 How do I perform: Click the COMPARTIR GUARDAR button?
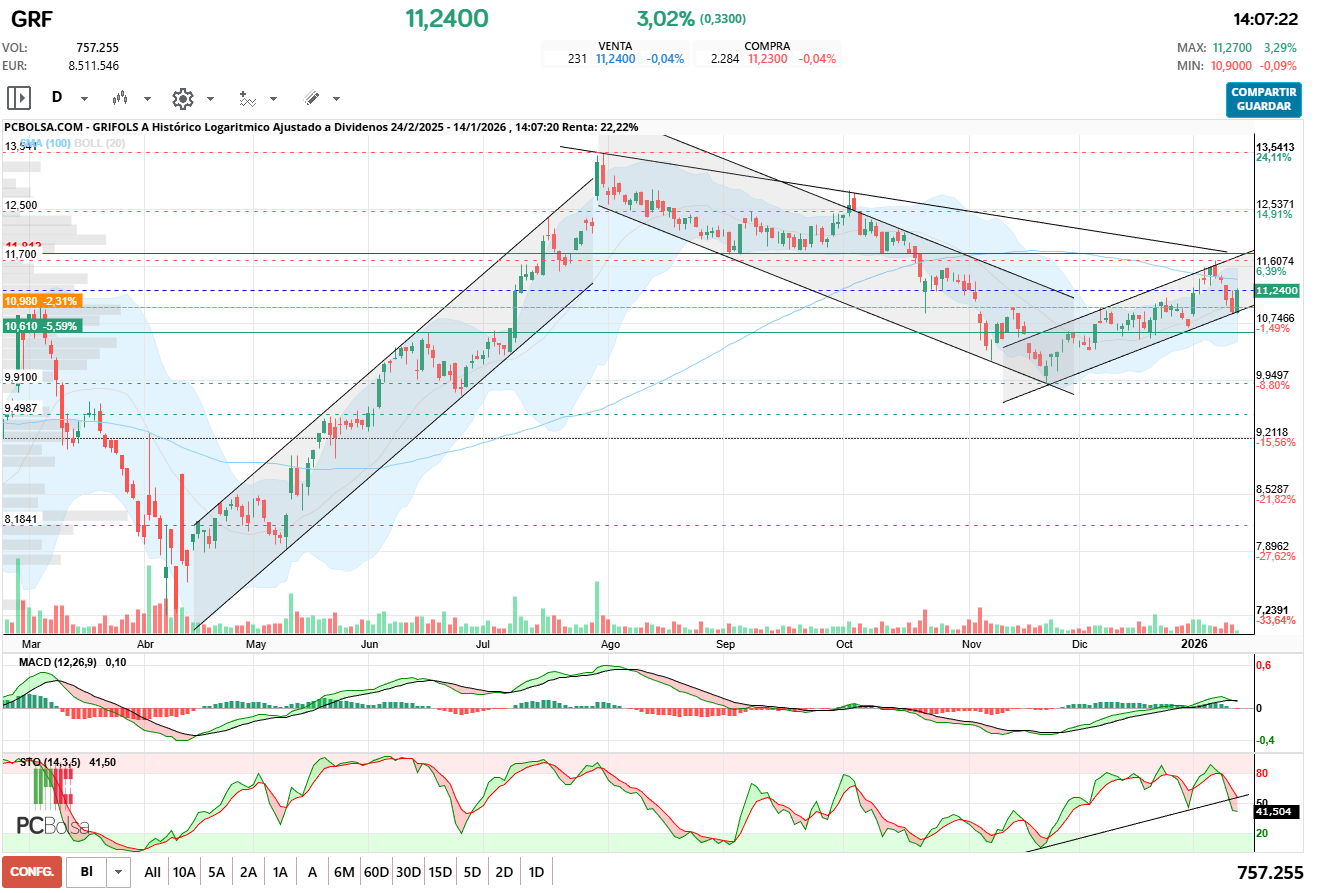pyautogui.click(x=1264, y=99)
